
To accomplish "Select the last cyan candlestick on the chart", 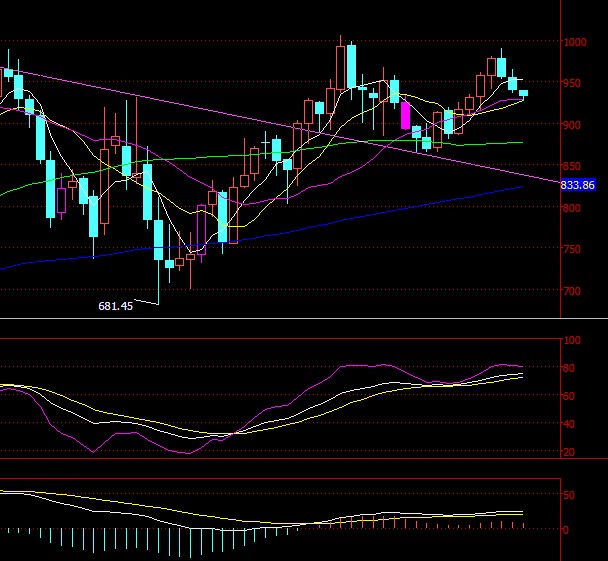I will point(523,93).
